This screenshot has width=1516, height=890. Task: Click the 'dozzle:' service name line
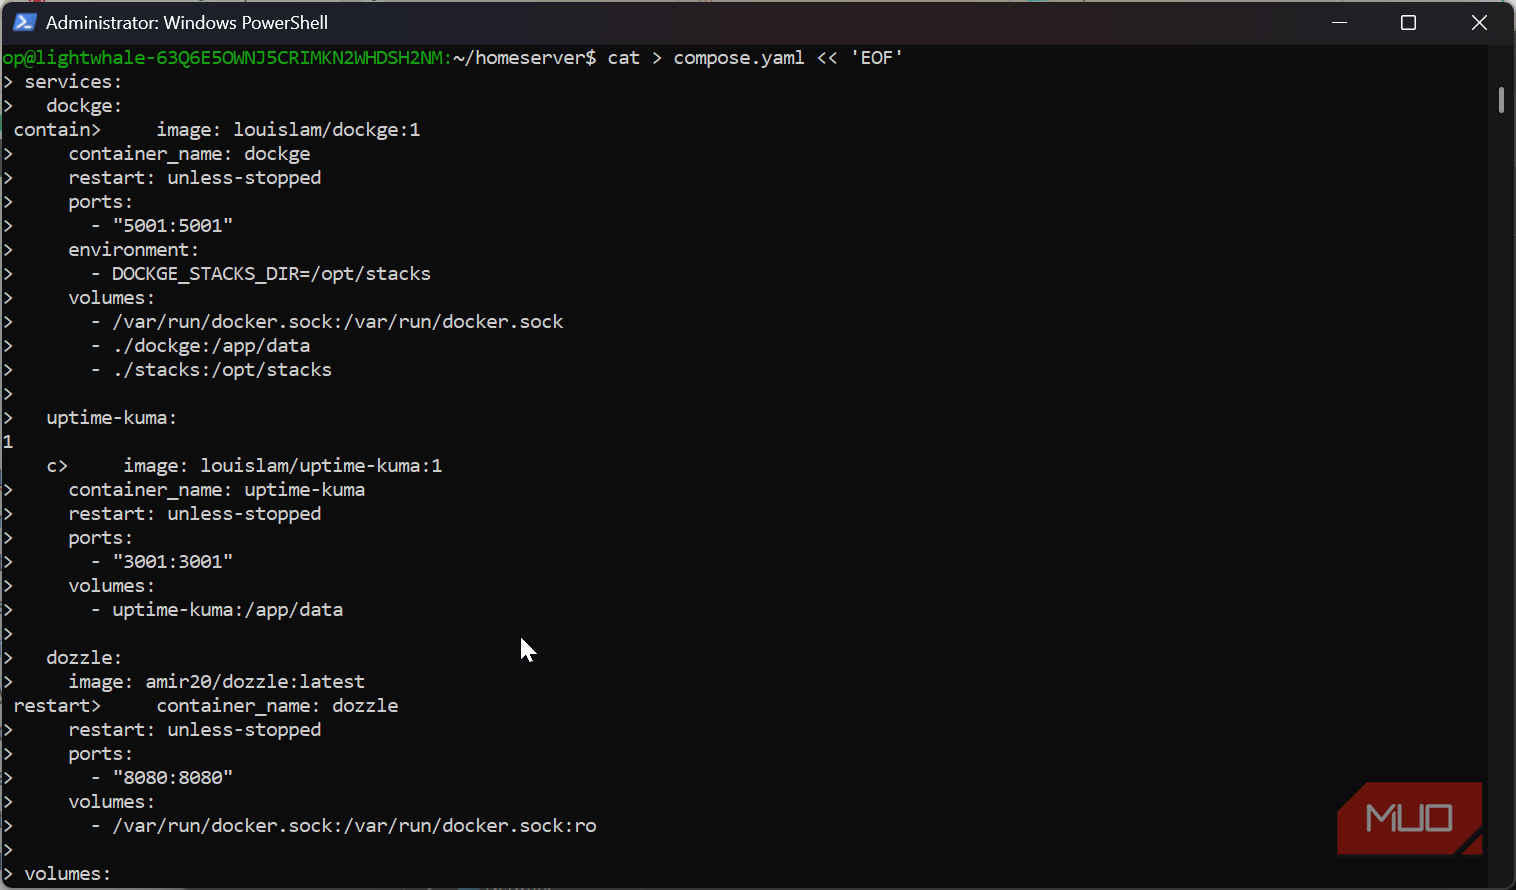point(84,658)
